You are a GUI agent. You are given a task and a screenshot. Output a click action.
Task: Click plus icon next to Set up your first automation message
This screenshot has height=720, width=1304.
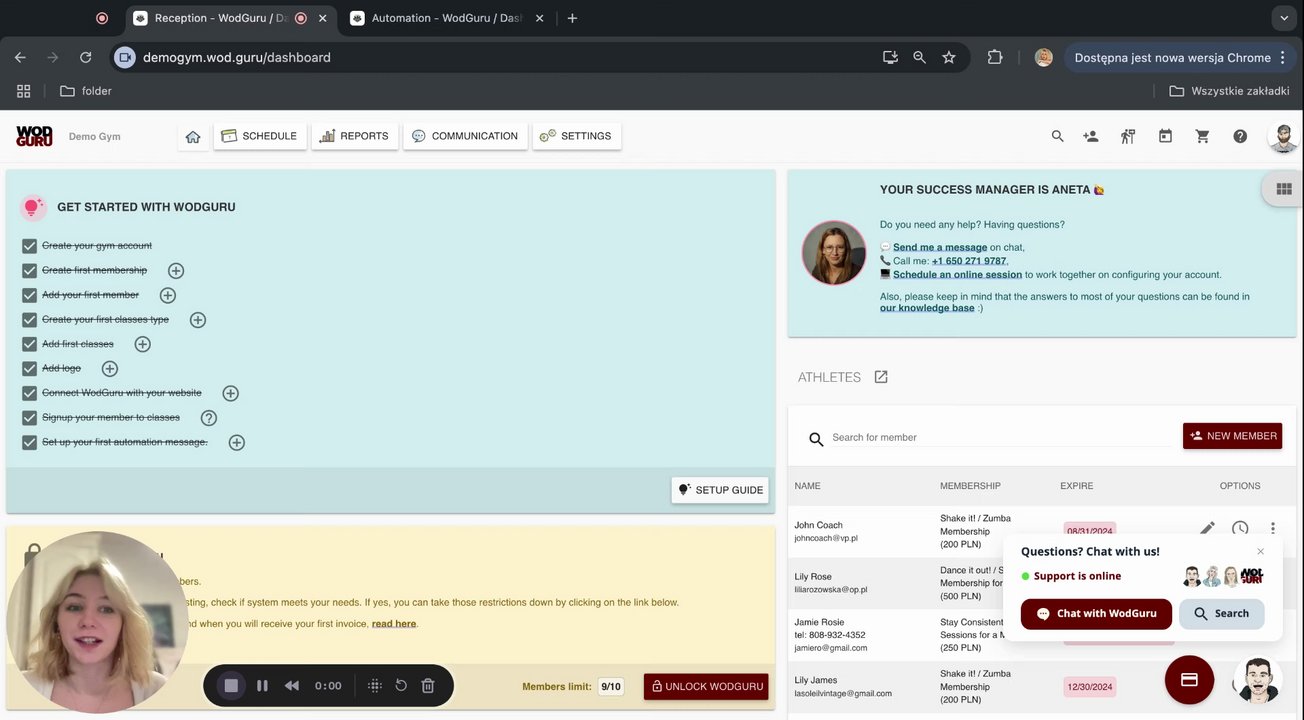coord(237,442)
